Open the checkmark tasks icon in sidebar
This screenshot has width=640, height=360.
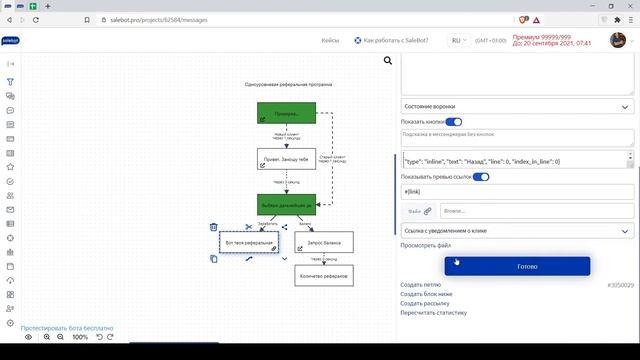coord(11,181)
